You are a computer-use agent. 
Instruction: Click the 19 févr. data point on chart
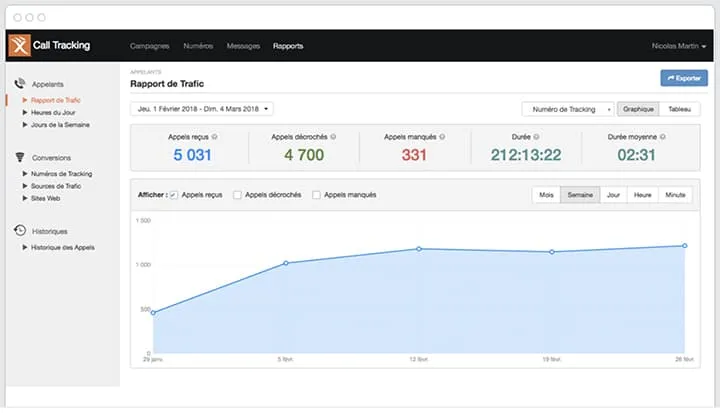point(552,252)
